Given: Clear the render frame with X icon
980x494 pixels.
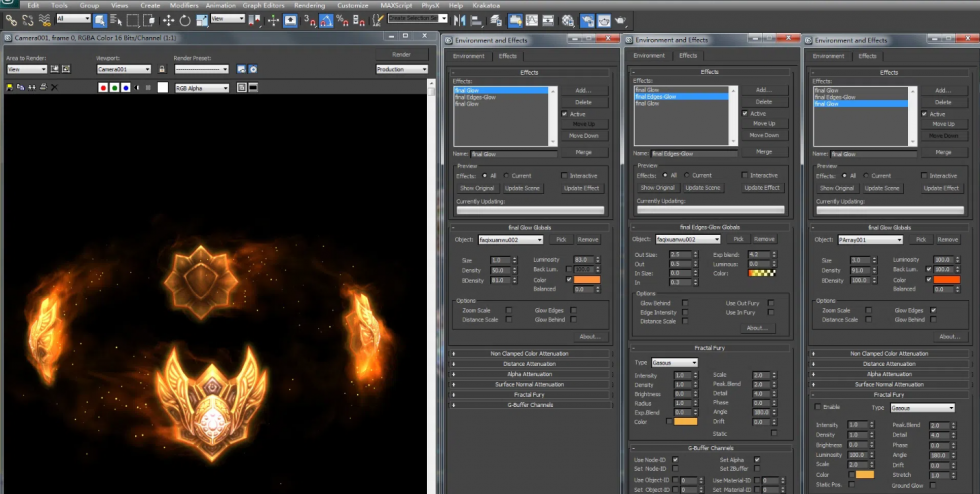Looking at the screenshot, I should point(54,88).
